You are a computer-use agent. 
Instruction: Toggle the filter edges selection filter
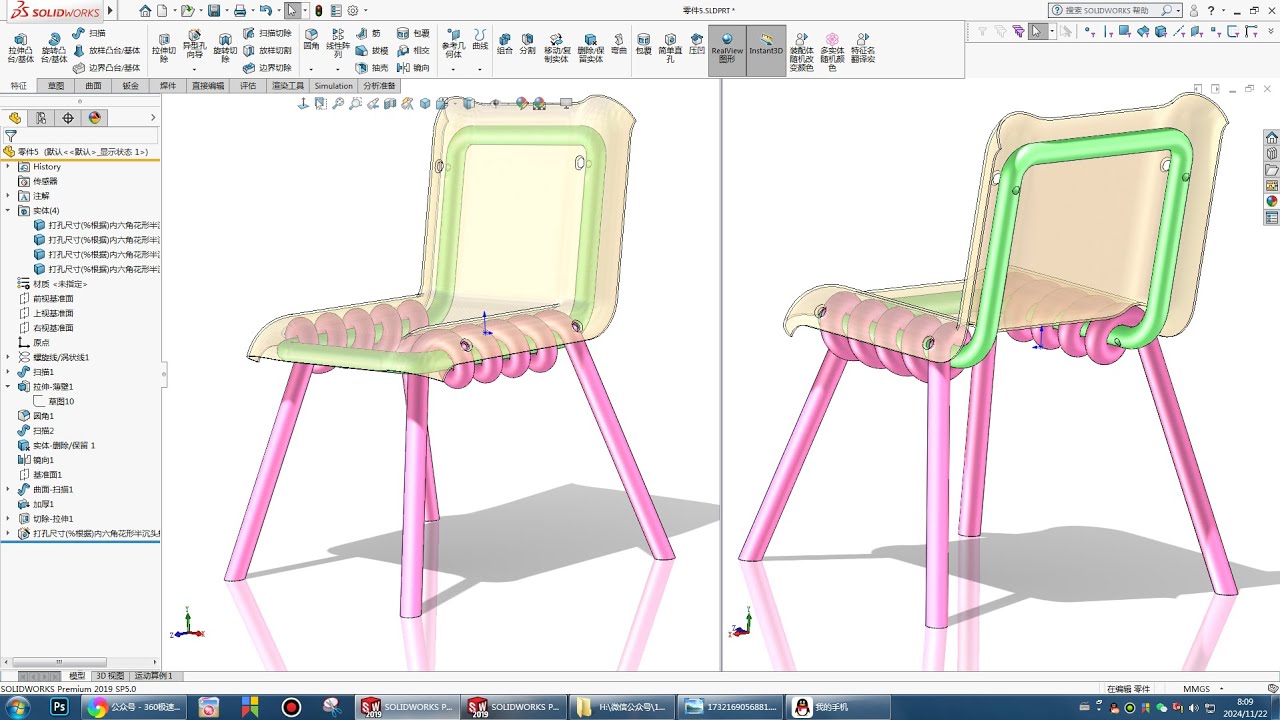point(1108,32)
